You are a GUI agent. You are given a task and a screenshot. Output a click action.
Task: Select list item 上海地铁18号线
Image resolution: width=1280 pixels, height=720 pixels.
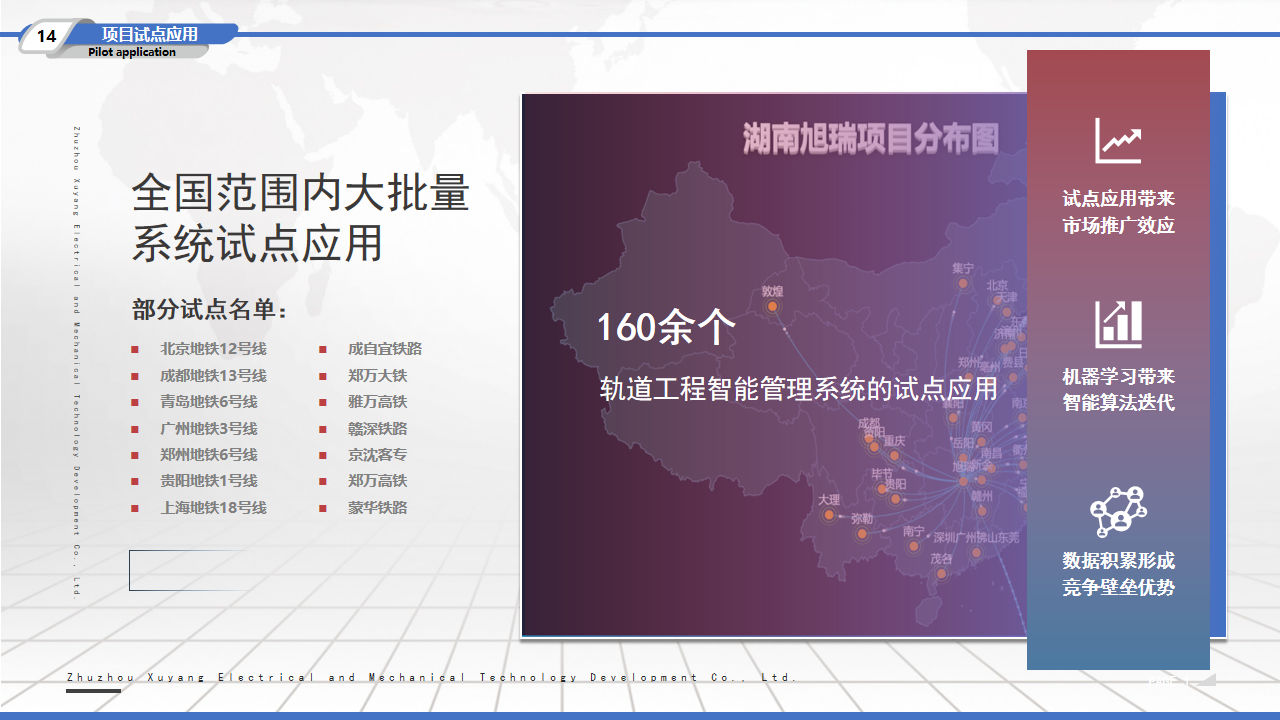[x=213, y=508]
